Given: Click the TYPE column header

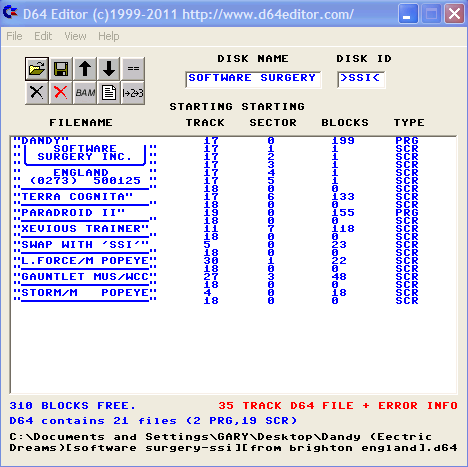Looking at the screenshot, I should (x=409, y=122).
